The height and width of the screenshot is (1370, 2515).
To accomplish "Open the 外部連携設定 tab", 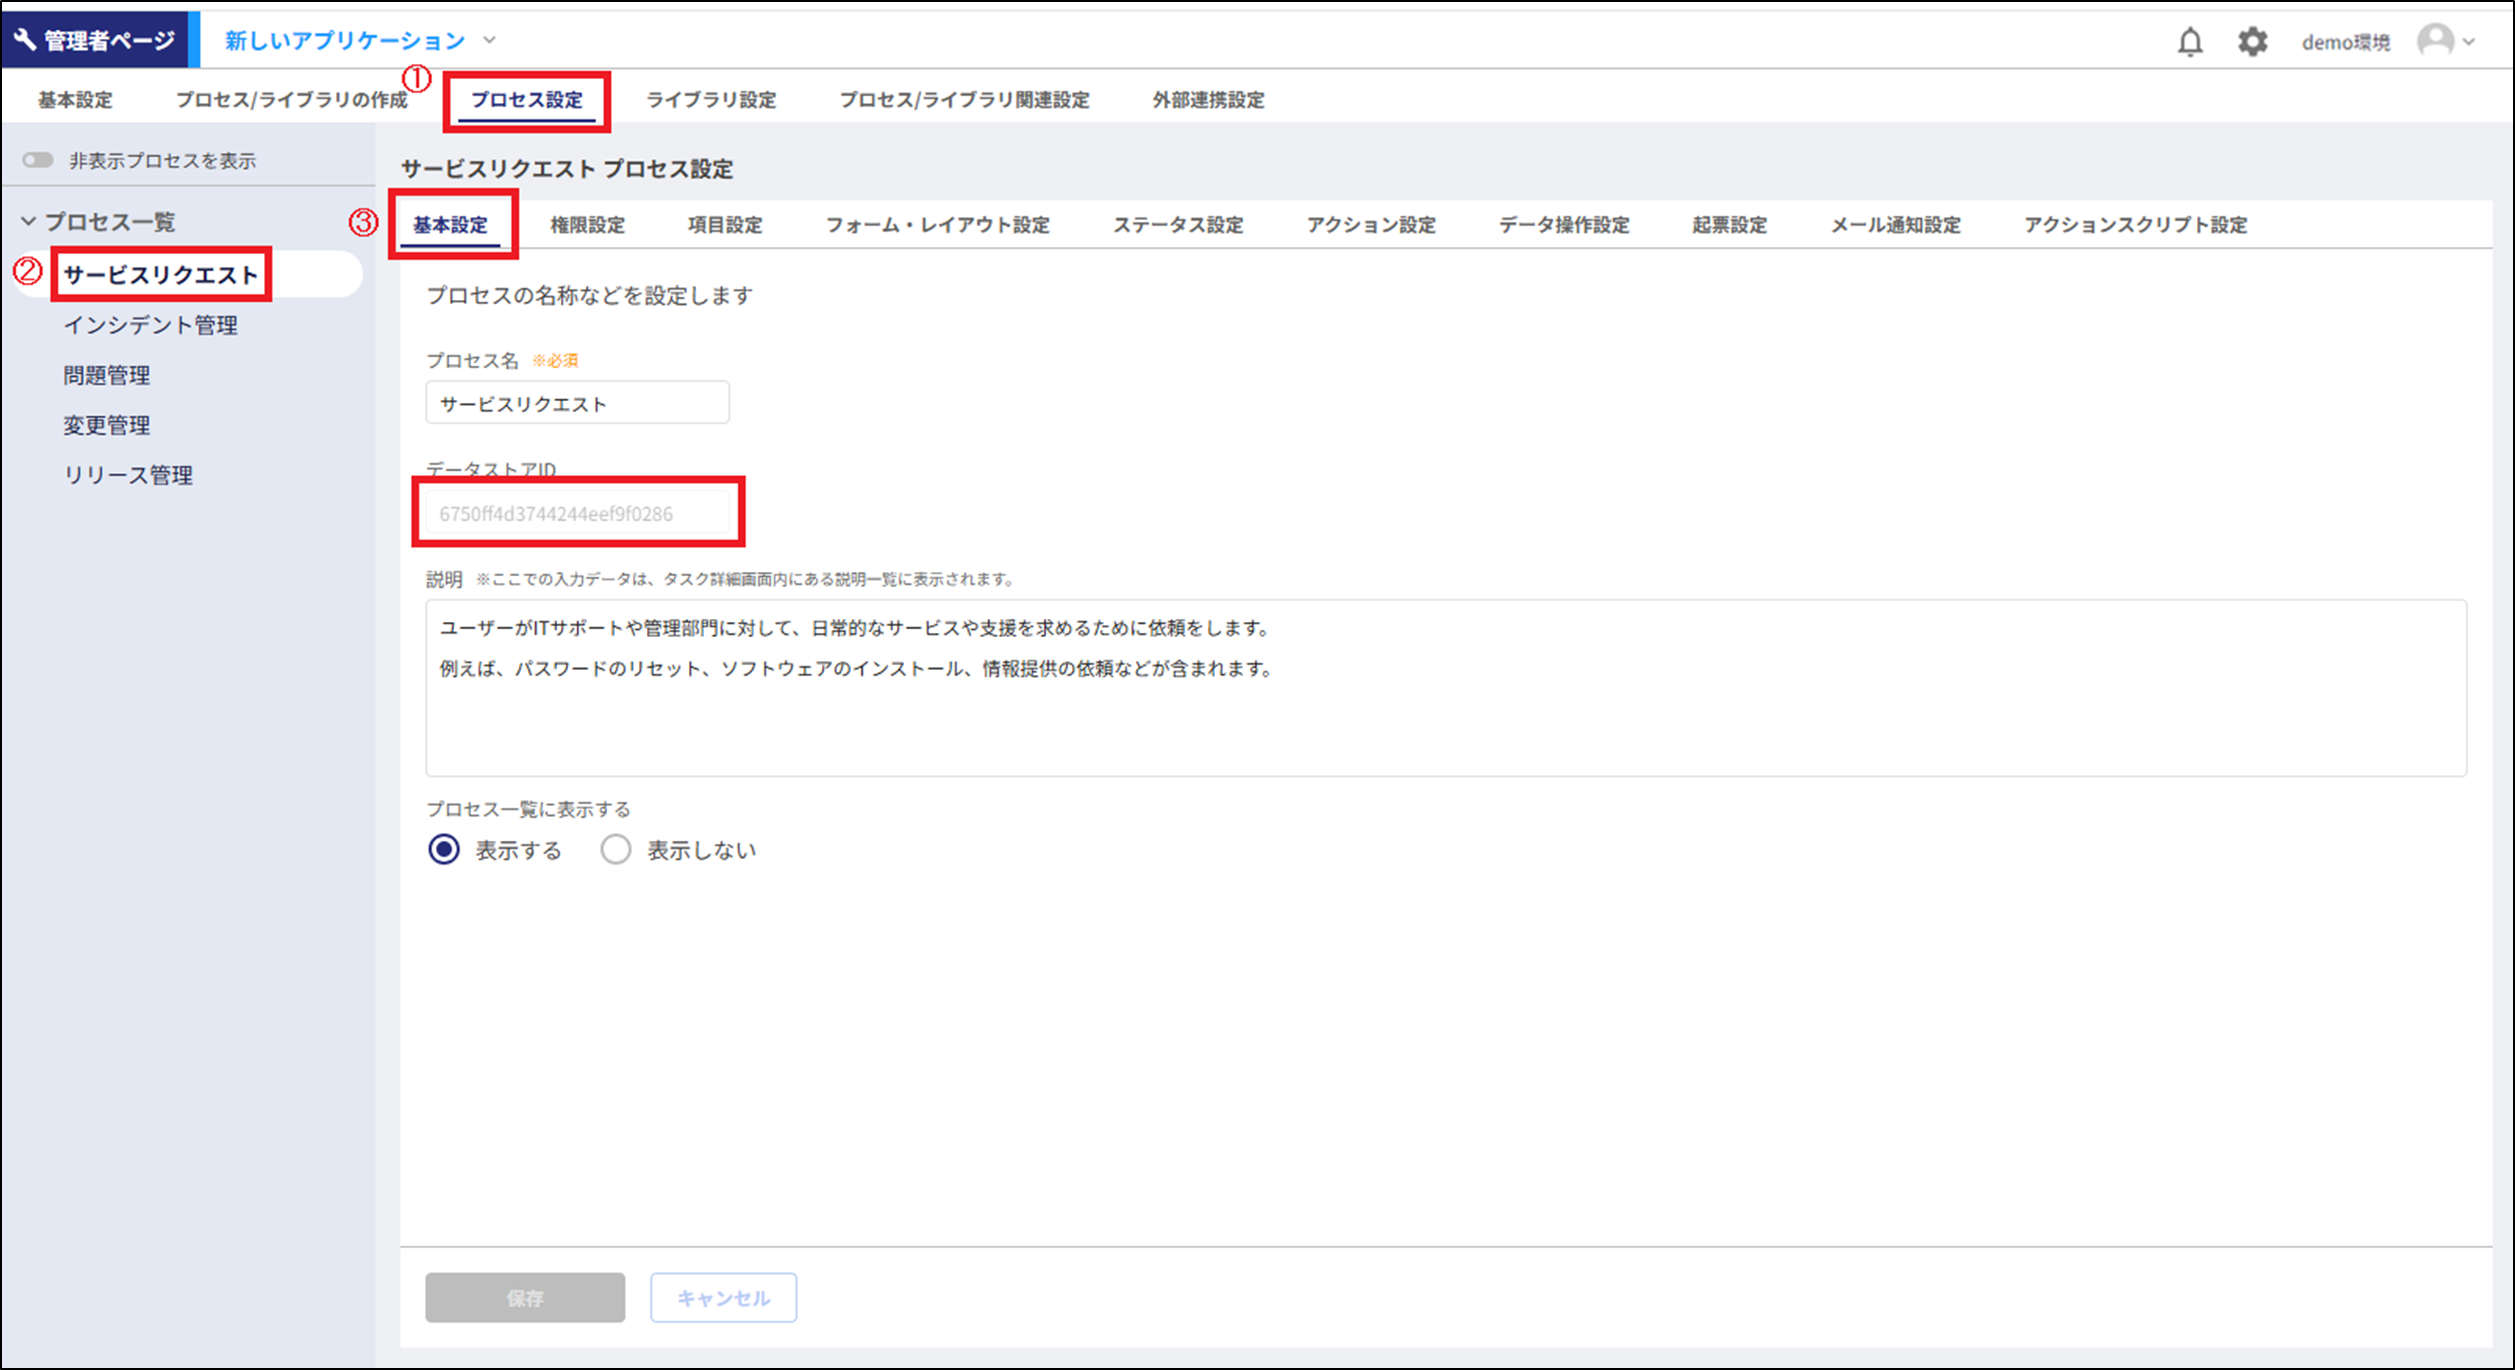I will coord(1208,99).
